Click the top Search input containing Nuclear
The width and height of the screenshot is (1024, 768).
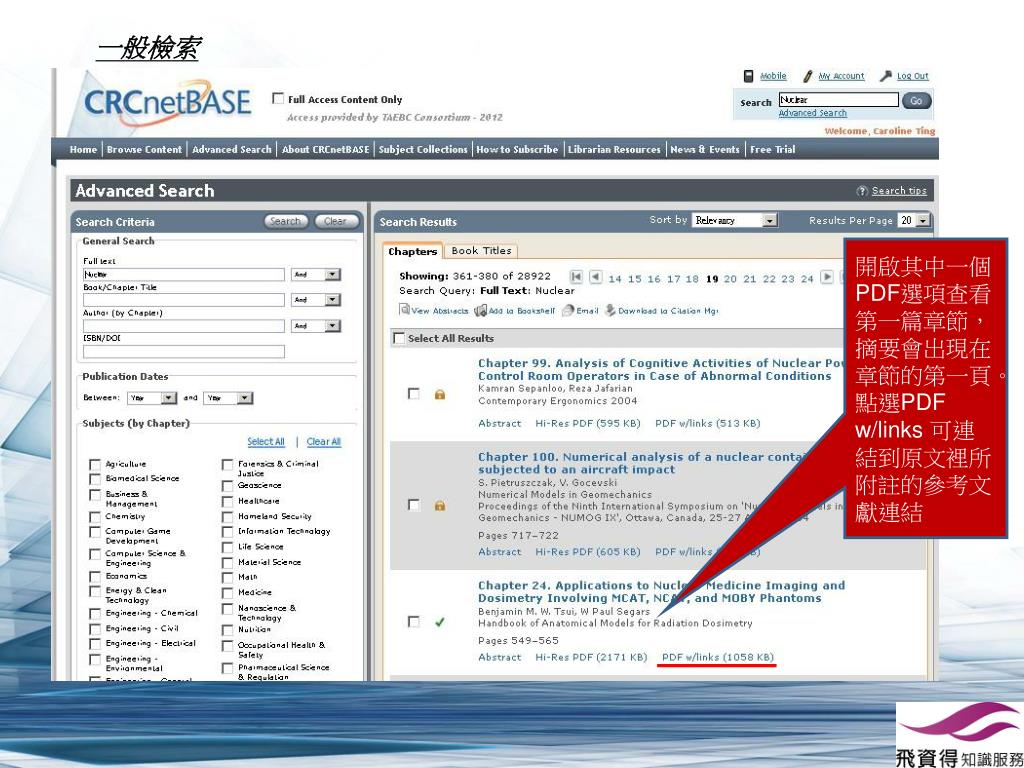[x=839, y=99]
